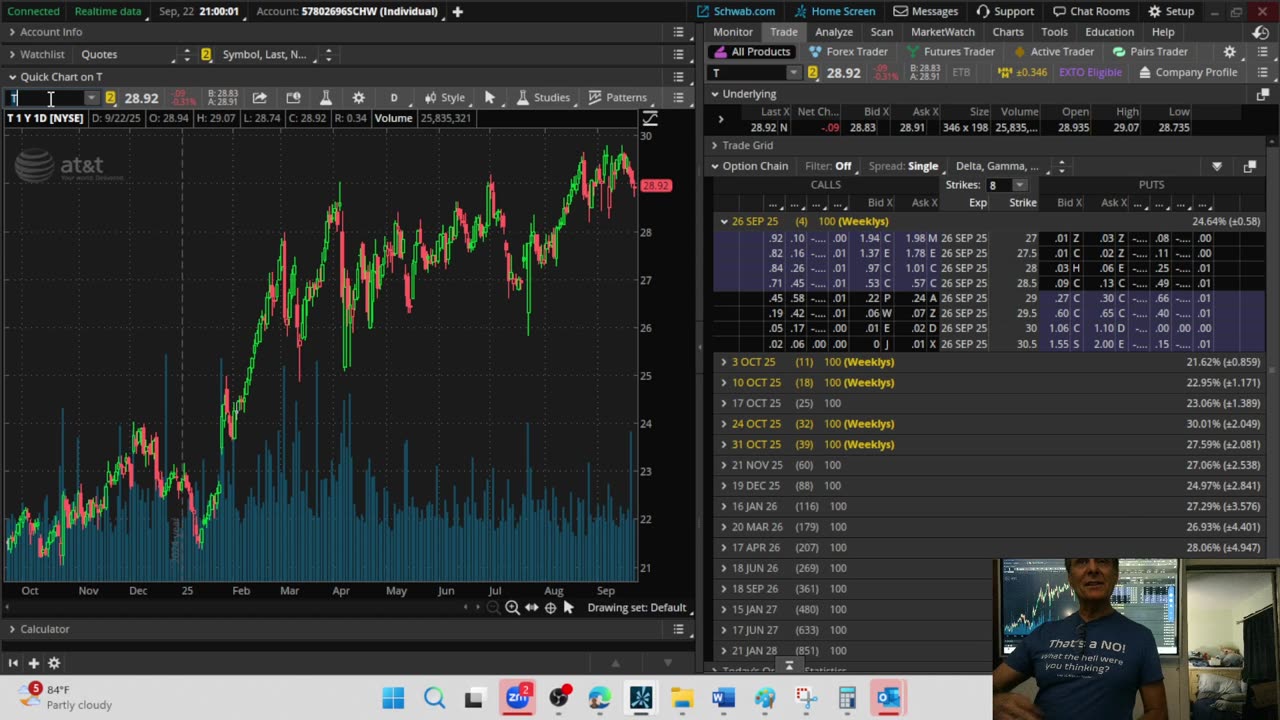Collapse the 26 SEP 25 expiration
This screenshot has height=720, width=1280.
[x=724, y=221]
